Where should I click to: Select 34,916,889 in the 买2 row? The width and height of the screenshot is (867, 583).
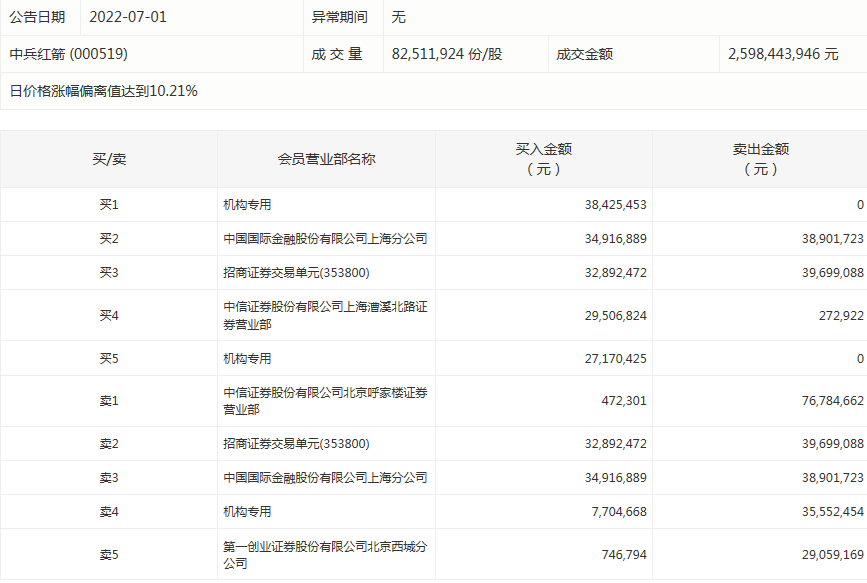click(x=615, y=239)
